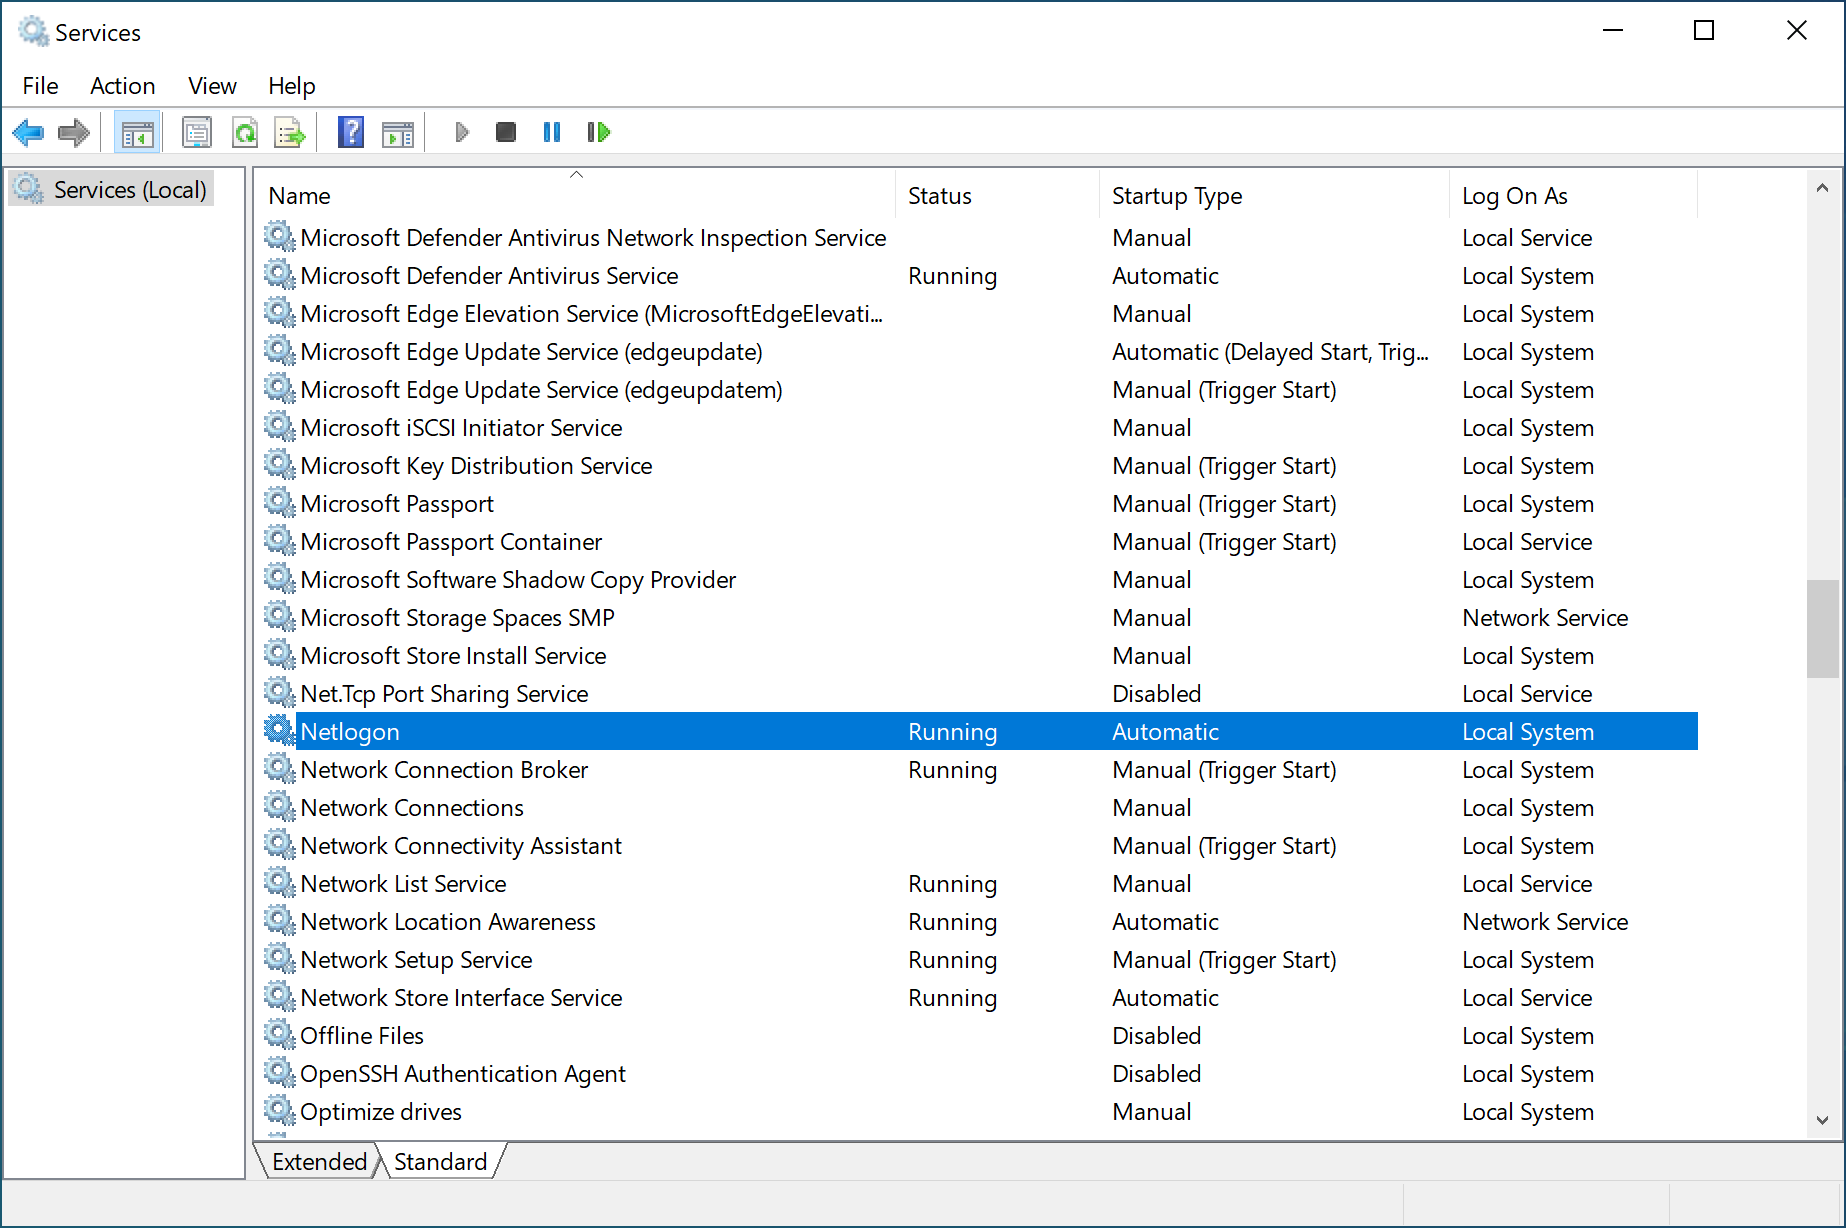Click the Refresh toolbar icon
The image size is (1846, 1228).
(x=244, y=132)
